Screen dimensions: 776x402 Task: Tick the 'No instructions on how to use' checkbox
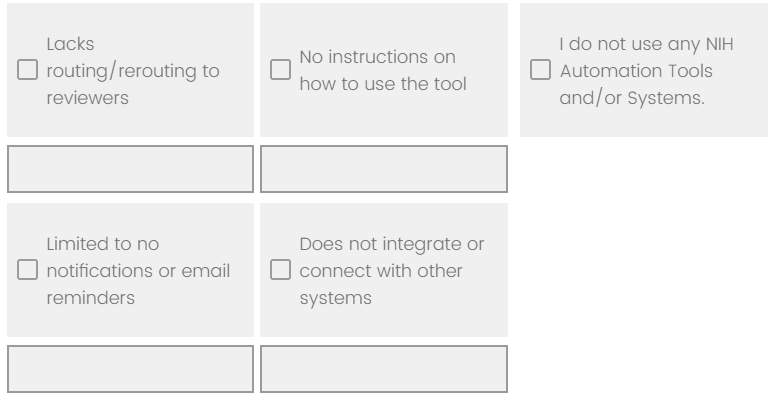tap(281, 71)
